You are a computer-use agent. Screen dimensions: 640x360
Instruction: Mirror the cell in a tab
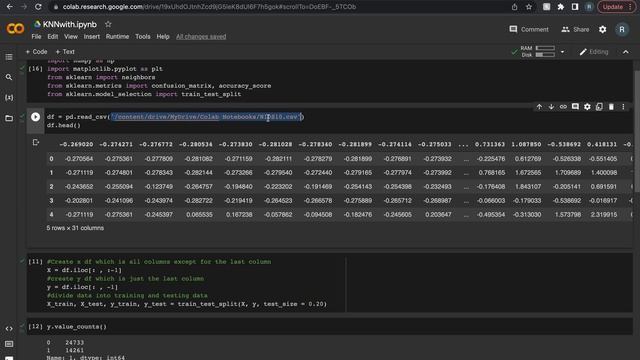point(599,107)
